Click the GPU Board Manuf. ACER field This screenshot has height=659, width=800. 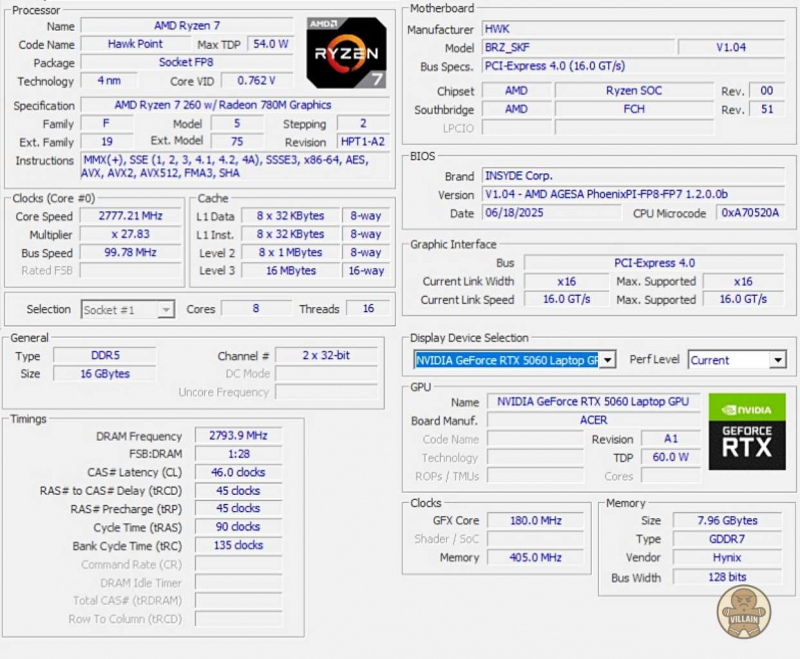pos(592,420)
